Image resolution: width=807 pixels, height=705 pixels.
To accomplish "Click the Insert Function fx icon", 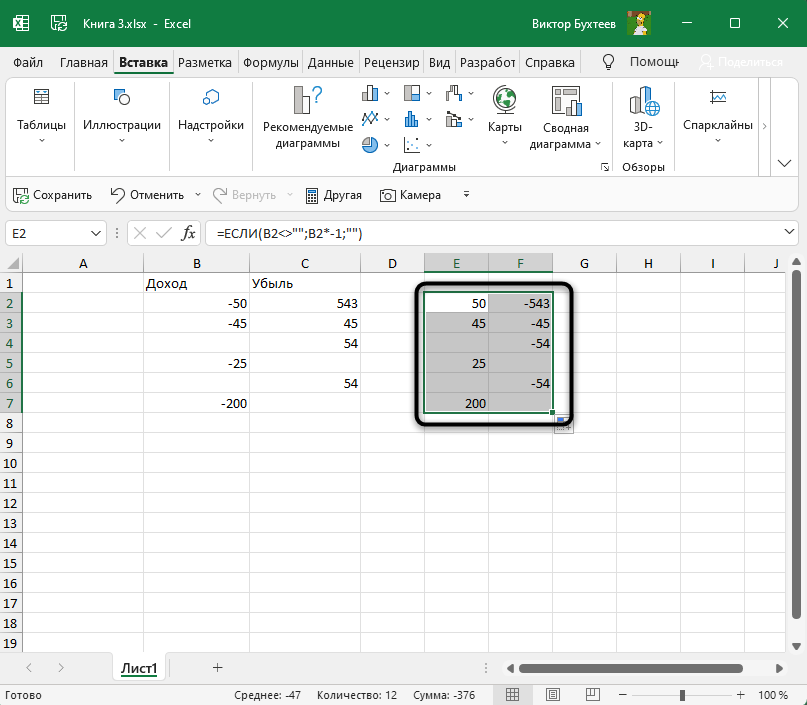I will (x=188, y=233).
